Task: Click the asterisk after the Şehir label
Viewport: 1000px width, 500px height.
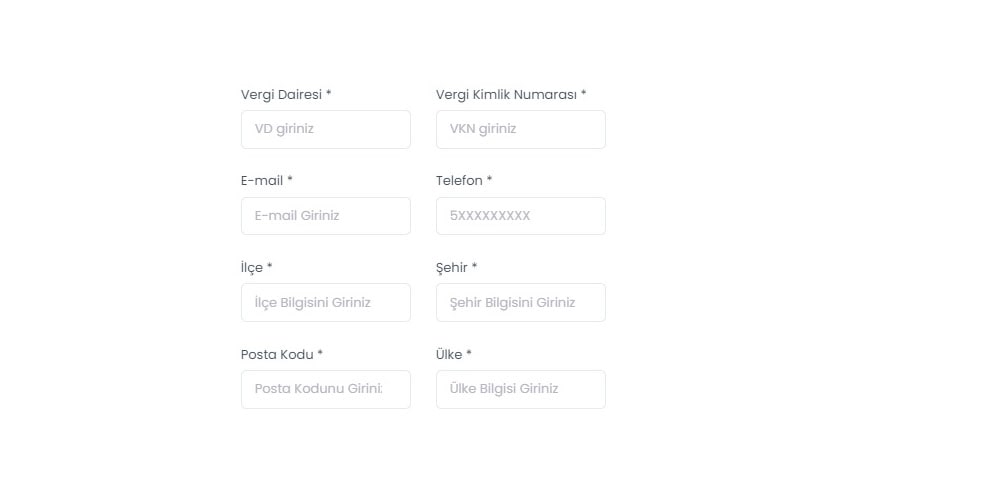Action: pyautogui.click(x=474, y=266)
